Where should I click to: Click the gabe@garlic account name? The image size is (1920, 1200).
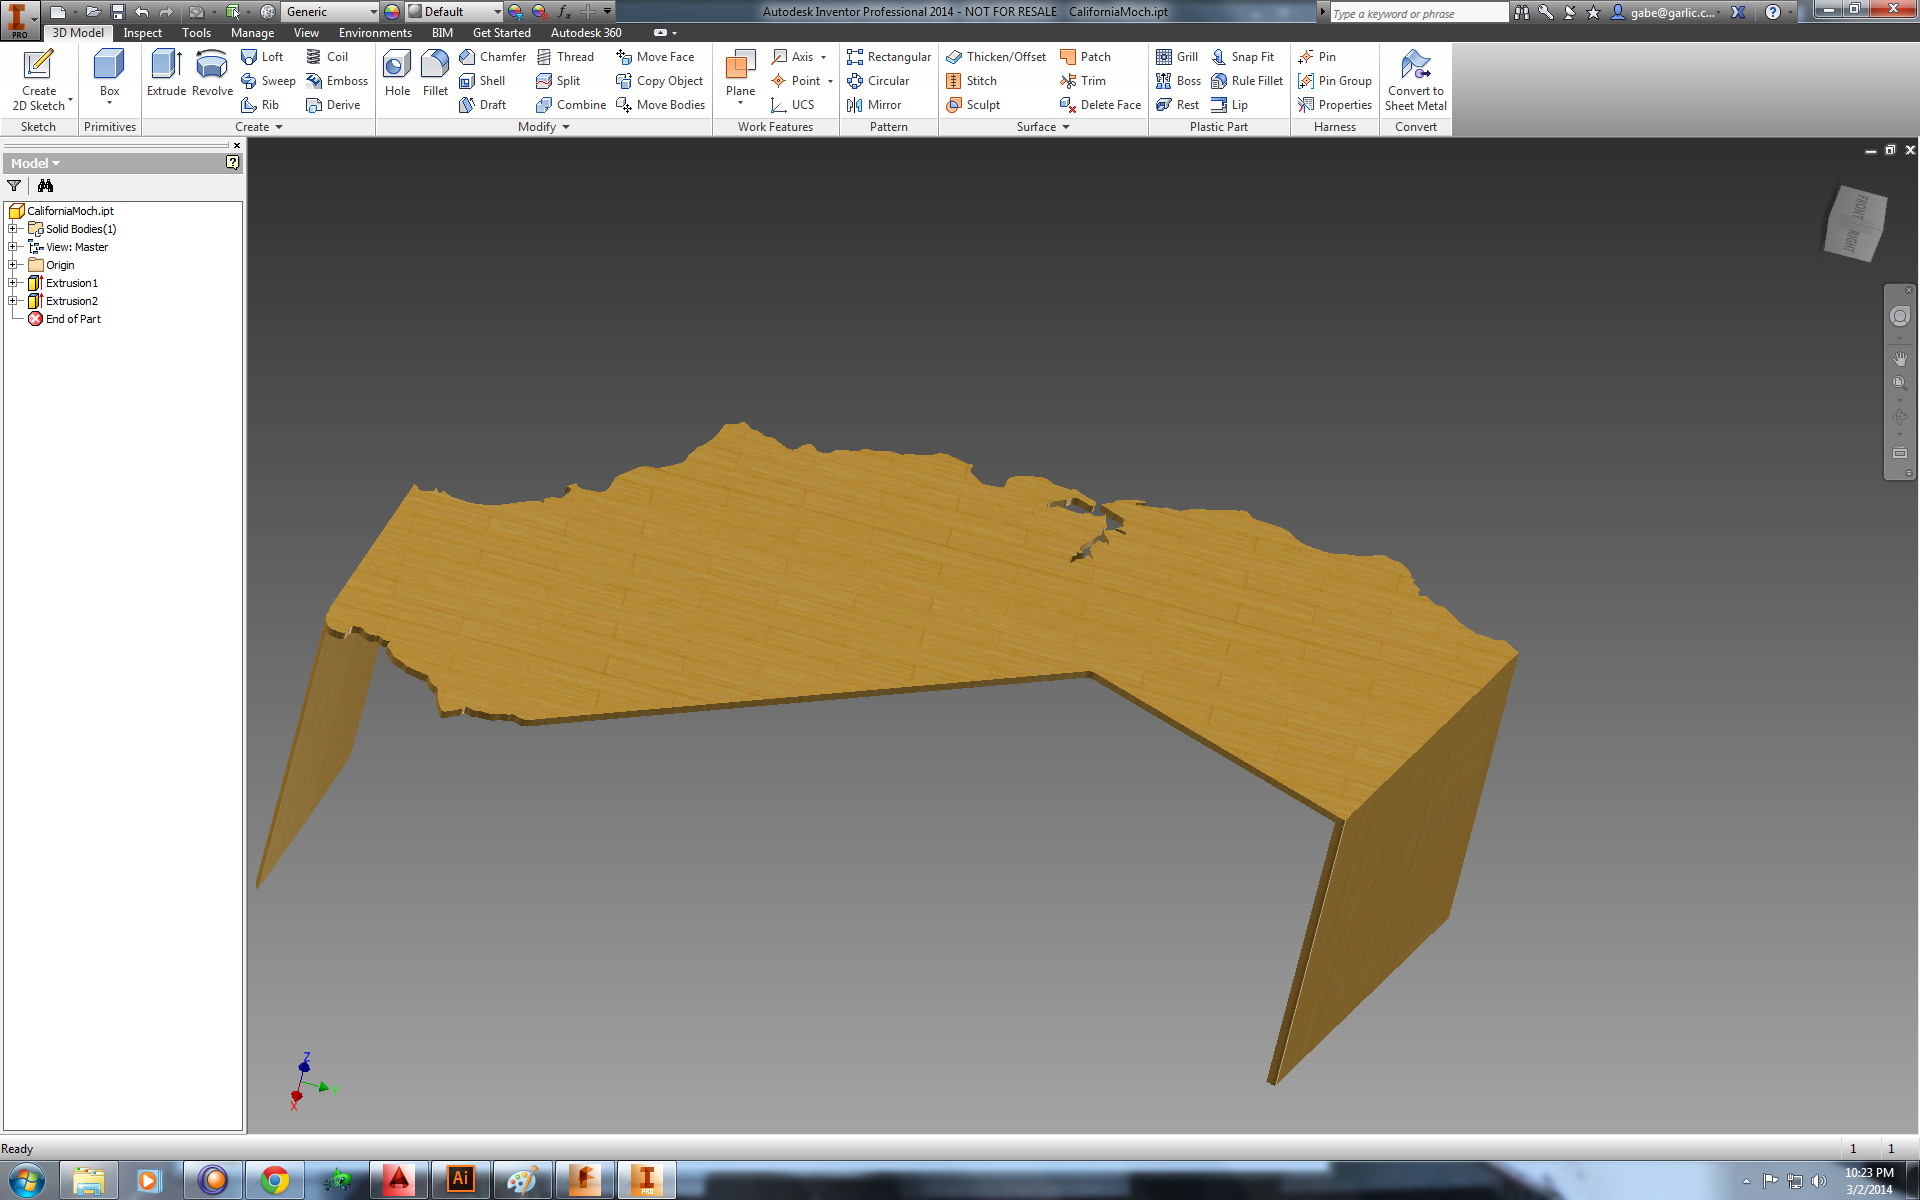click(x=1675, y=12)
